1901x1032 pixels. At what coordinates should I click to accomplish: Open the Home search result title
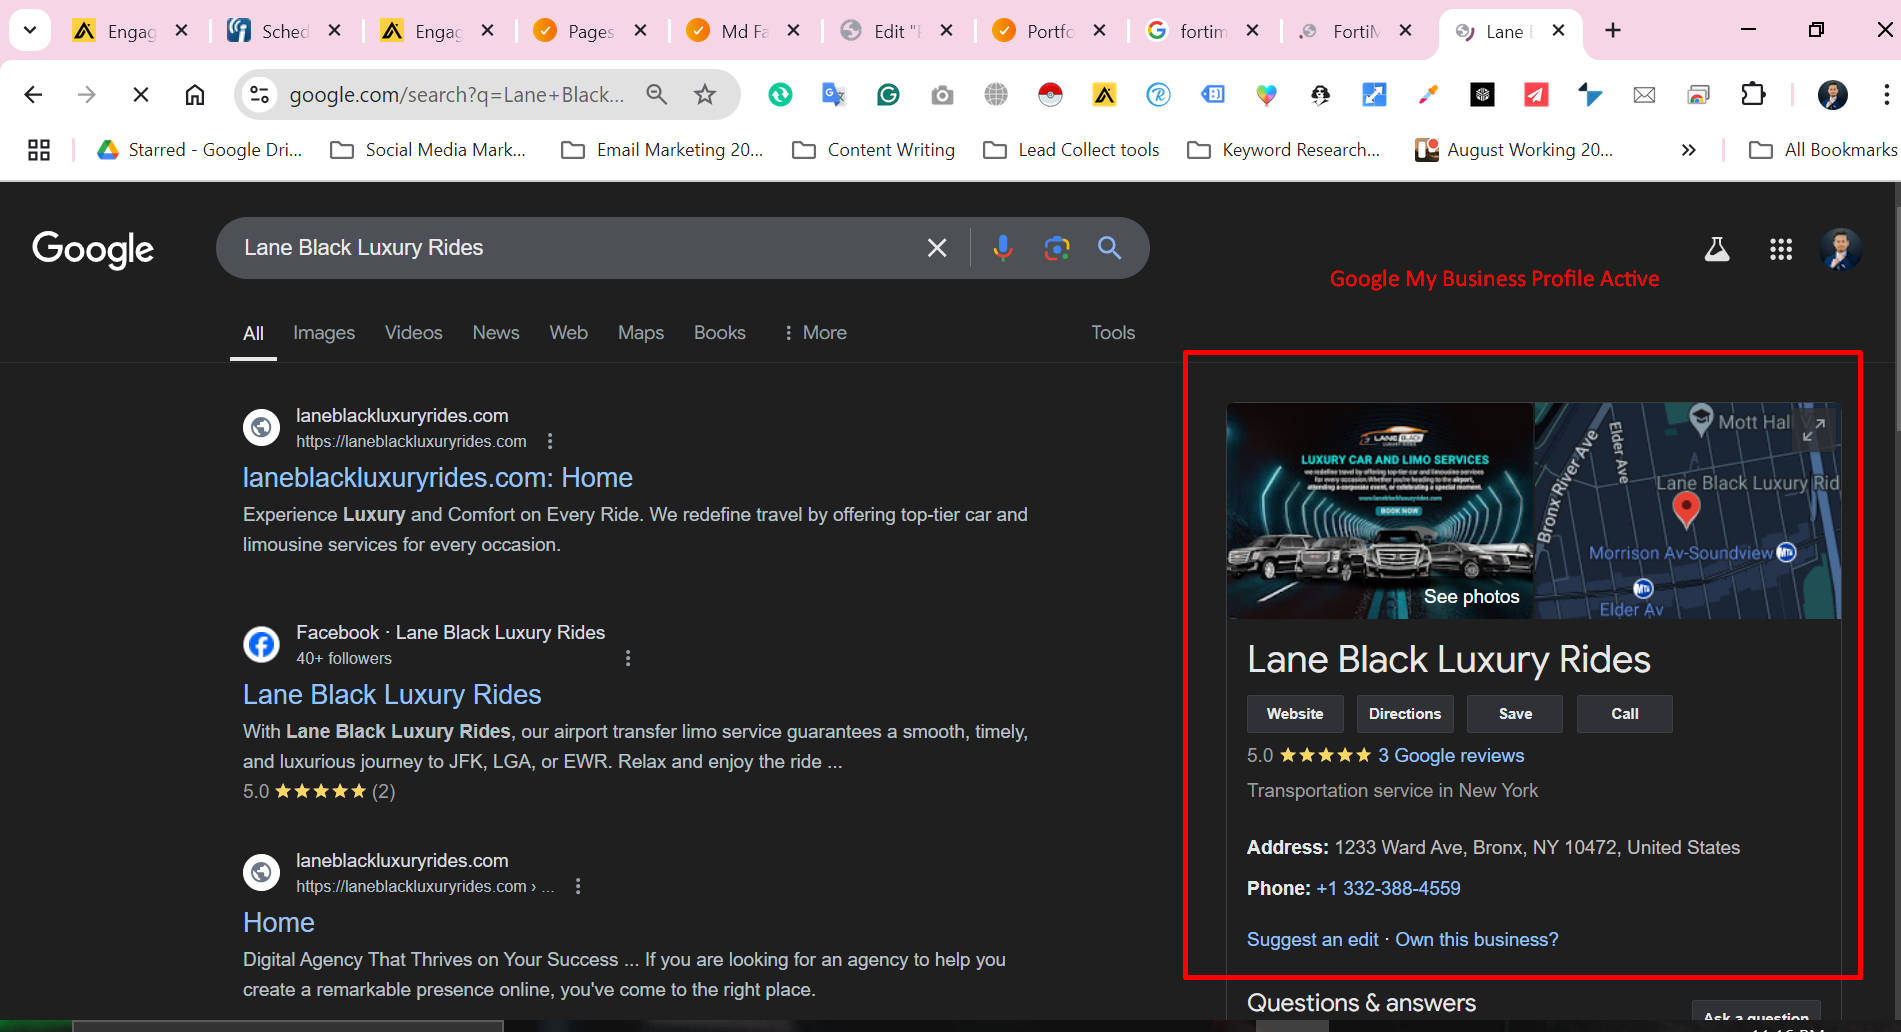click(279, 923)
